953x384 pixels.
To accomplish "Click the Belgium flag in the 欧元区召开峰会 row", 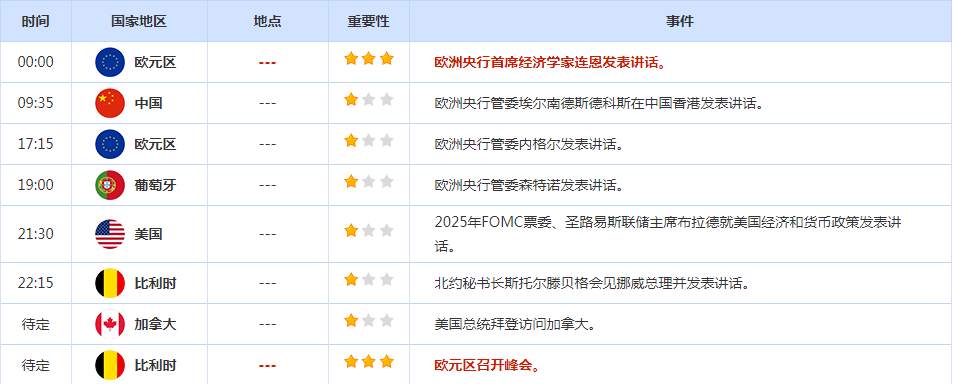I will pyautogui.click(x=110, y=366).
